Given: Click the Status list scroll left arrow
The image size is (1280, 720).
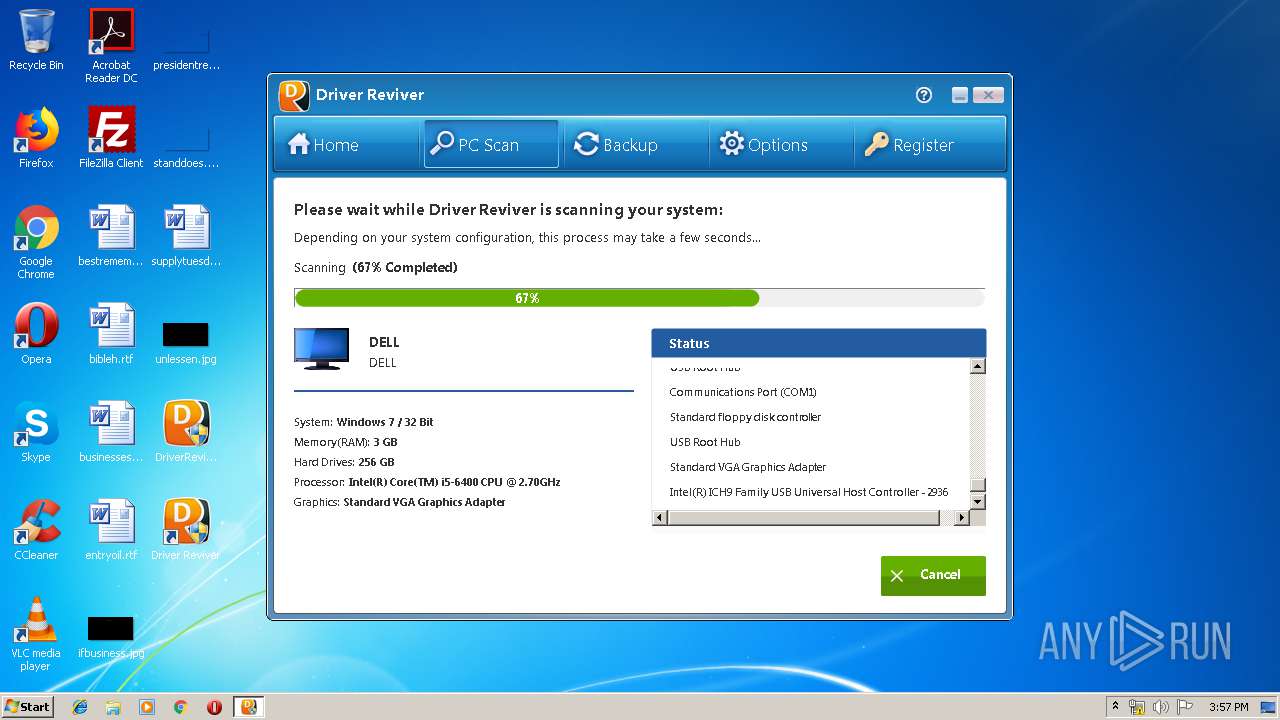Looking at the screenshot, I should coord(659,518).
